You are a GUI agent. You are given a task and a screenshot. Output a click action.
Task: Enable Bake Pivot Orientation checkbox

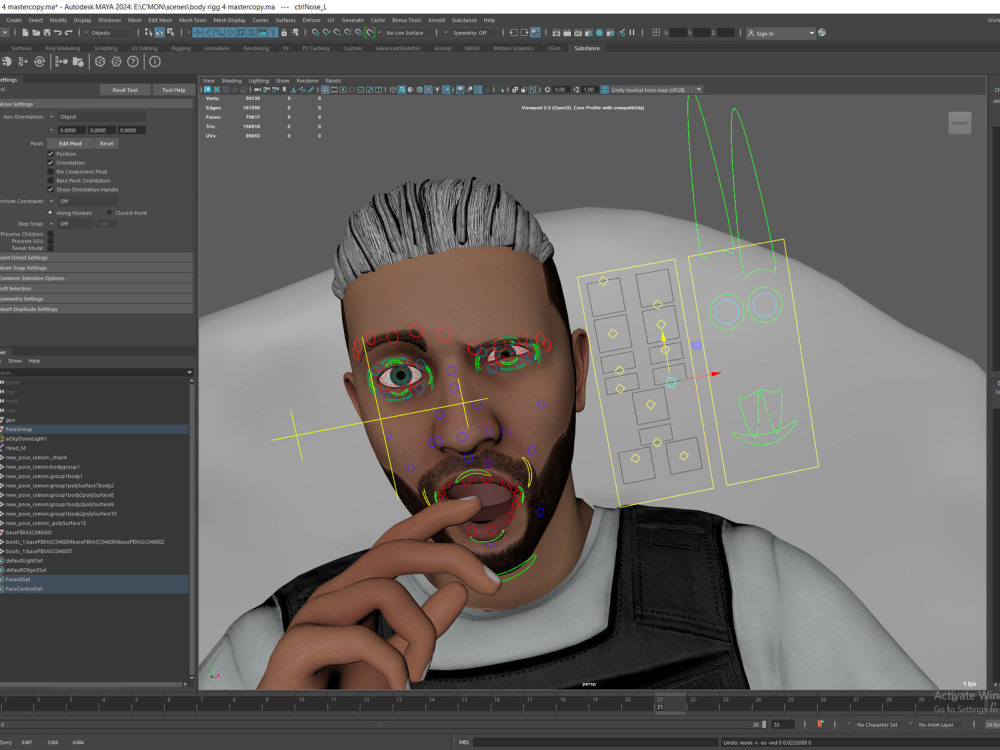click(x=50, y=180)
